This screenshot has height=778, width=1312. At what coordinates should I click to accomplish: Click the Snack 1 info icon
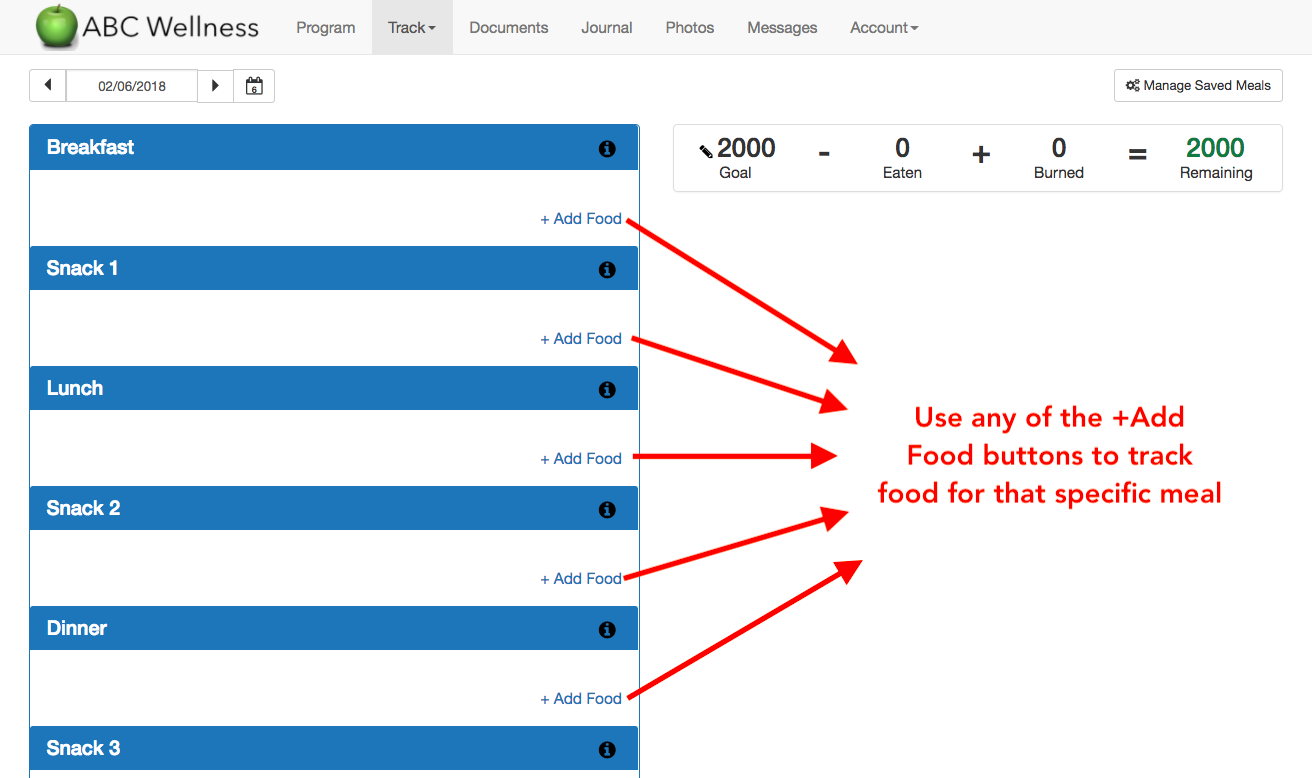(x=606, y=270)
